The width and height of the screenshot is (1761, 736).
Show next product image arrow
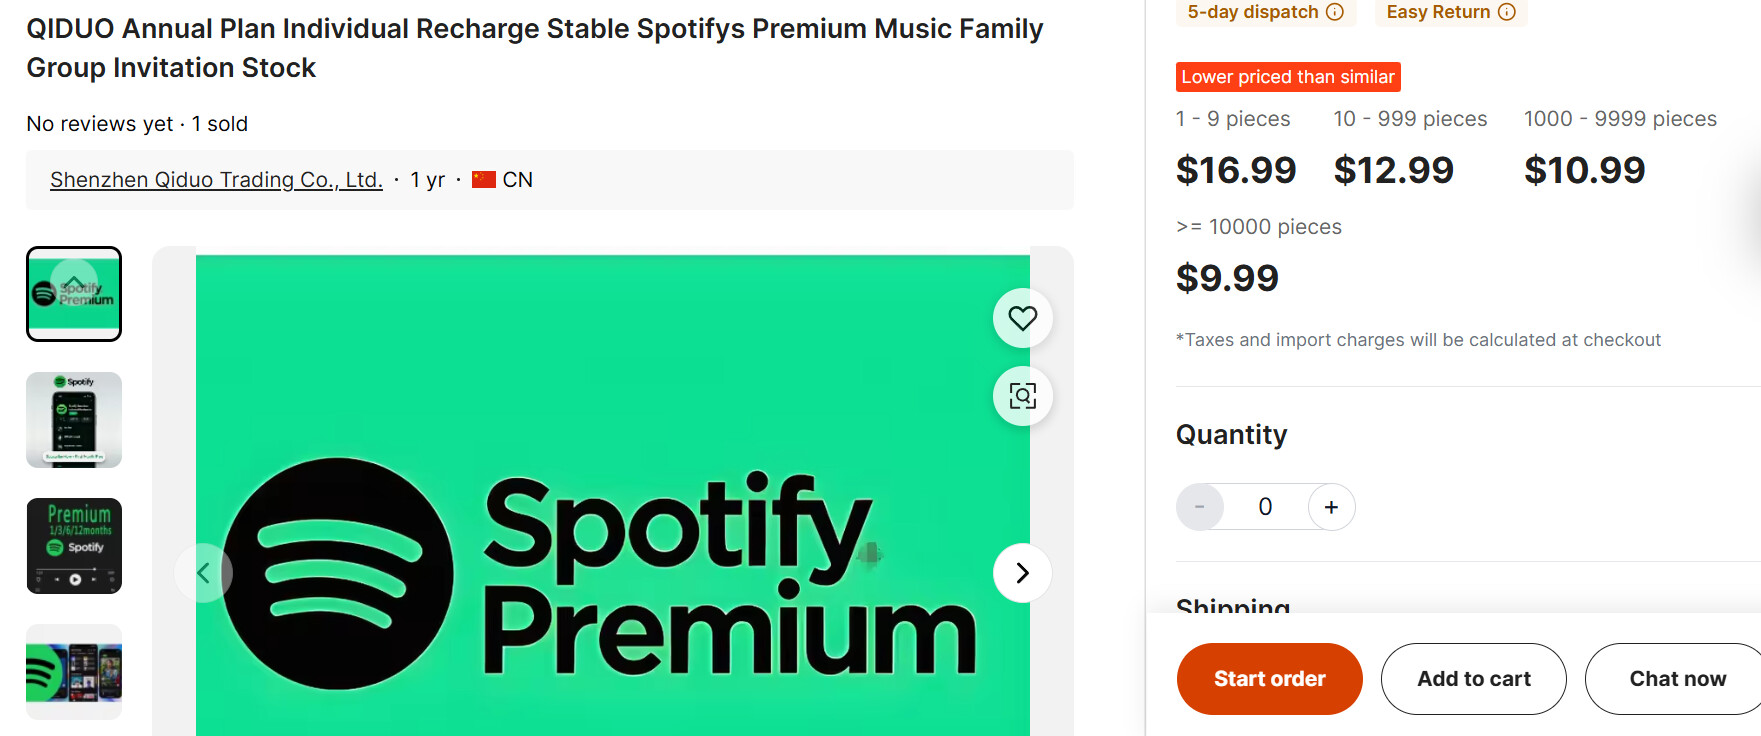[1022, 573]
